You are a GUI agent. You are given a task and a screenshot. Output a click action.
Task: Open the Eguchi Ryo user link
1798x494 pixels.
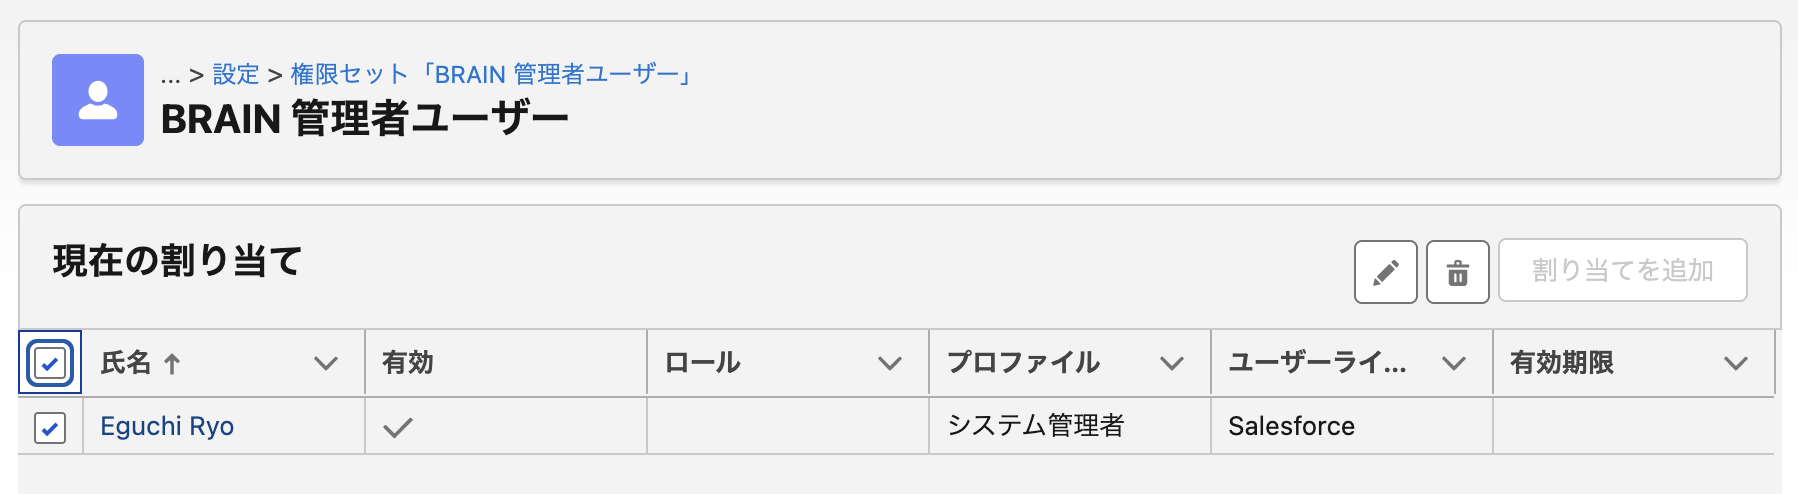[167, 427]
